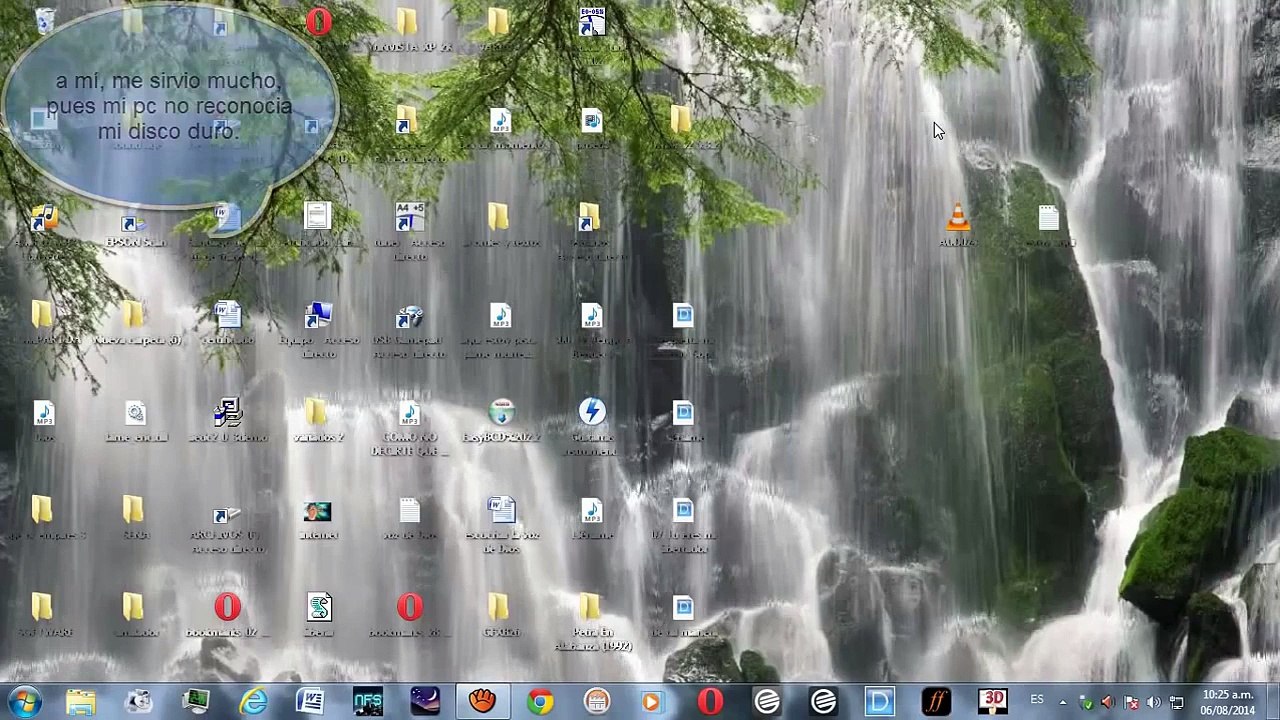Viewport: 1280px width, 720px height.
Task: Open the clock showing 10:25 a.m.
Action: pos(1227,702)
